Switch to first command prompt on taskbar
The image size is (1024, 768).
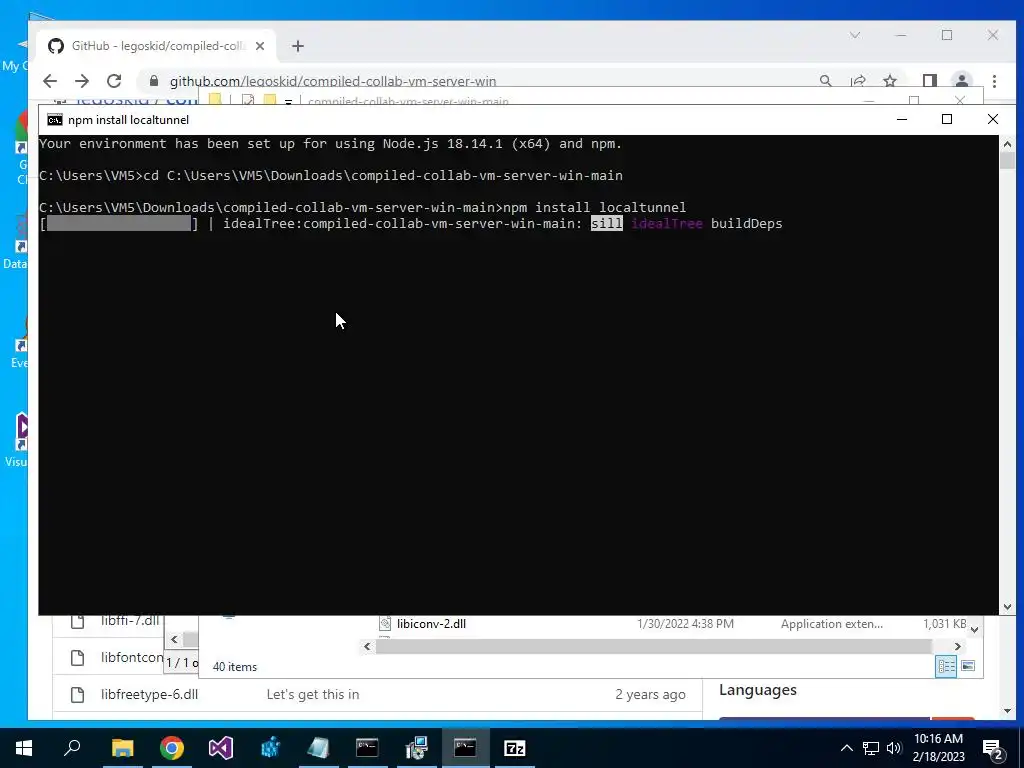click(367, 748)
